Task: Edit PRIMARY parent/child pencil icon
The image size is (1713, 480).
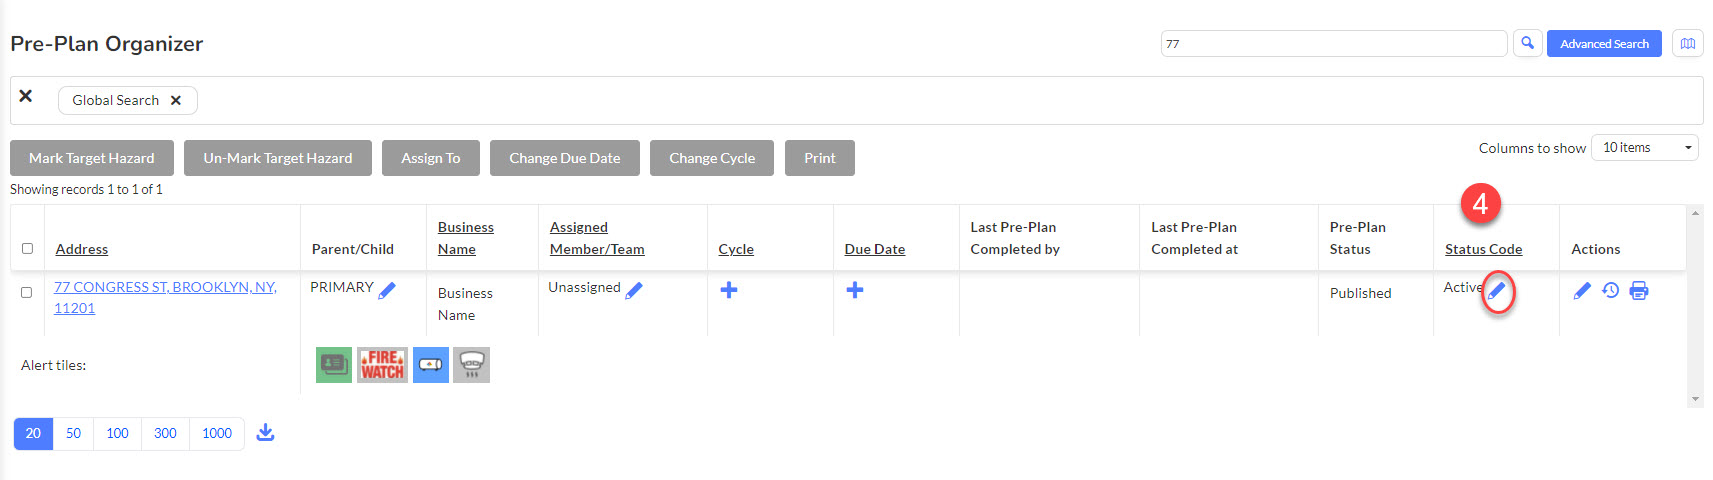Action: pos(387,290)
